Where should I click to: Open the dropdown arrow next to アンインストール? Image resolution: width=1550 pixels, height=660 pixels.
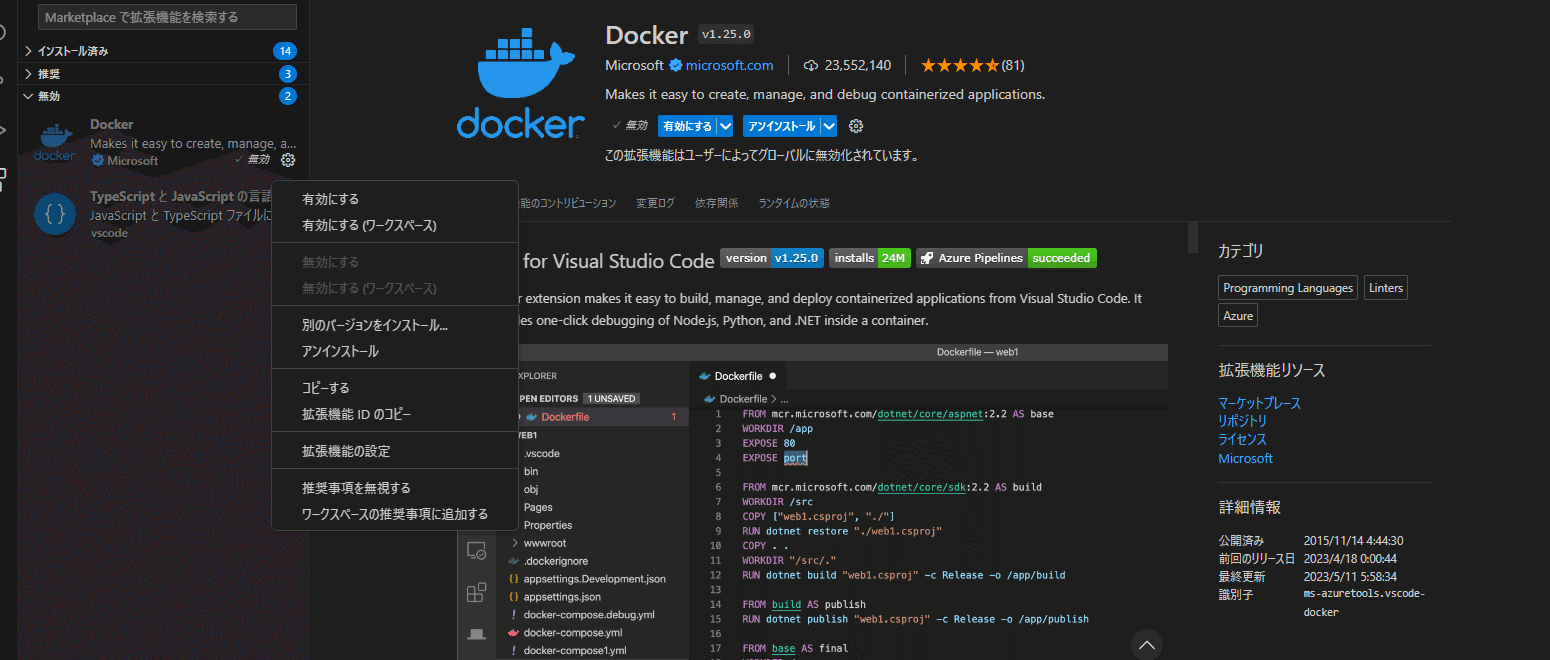829,126
